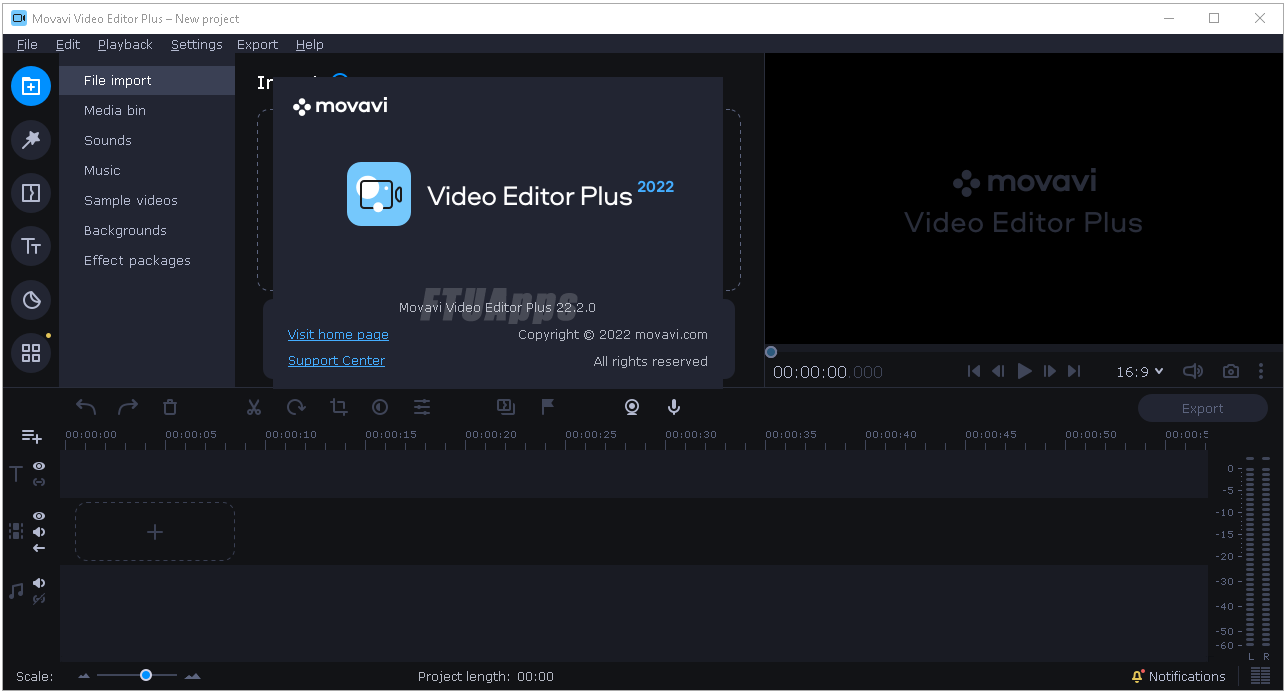The width and height of the screenshot is (1286, 692).
Task: Step forward one frame
Action: pyautogui.click(x=1049, y=371)
